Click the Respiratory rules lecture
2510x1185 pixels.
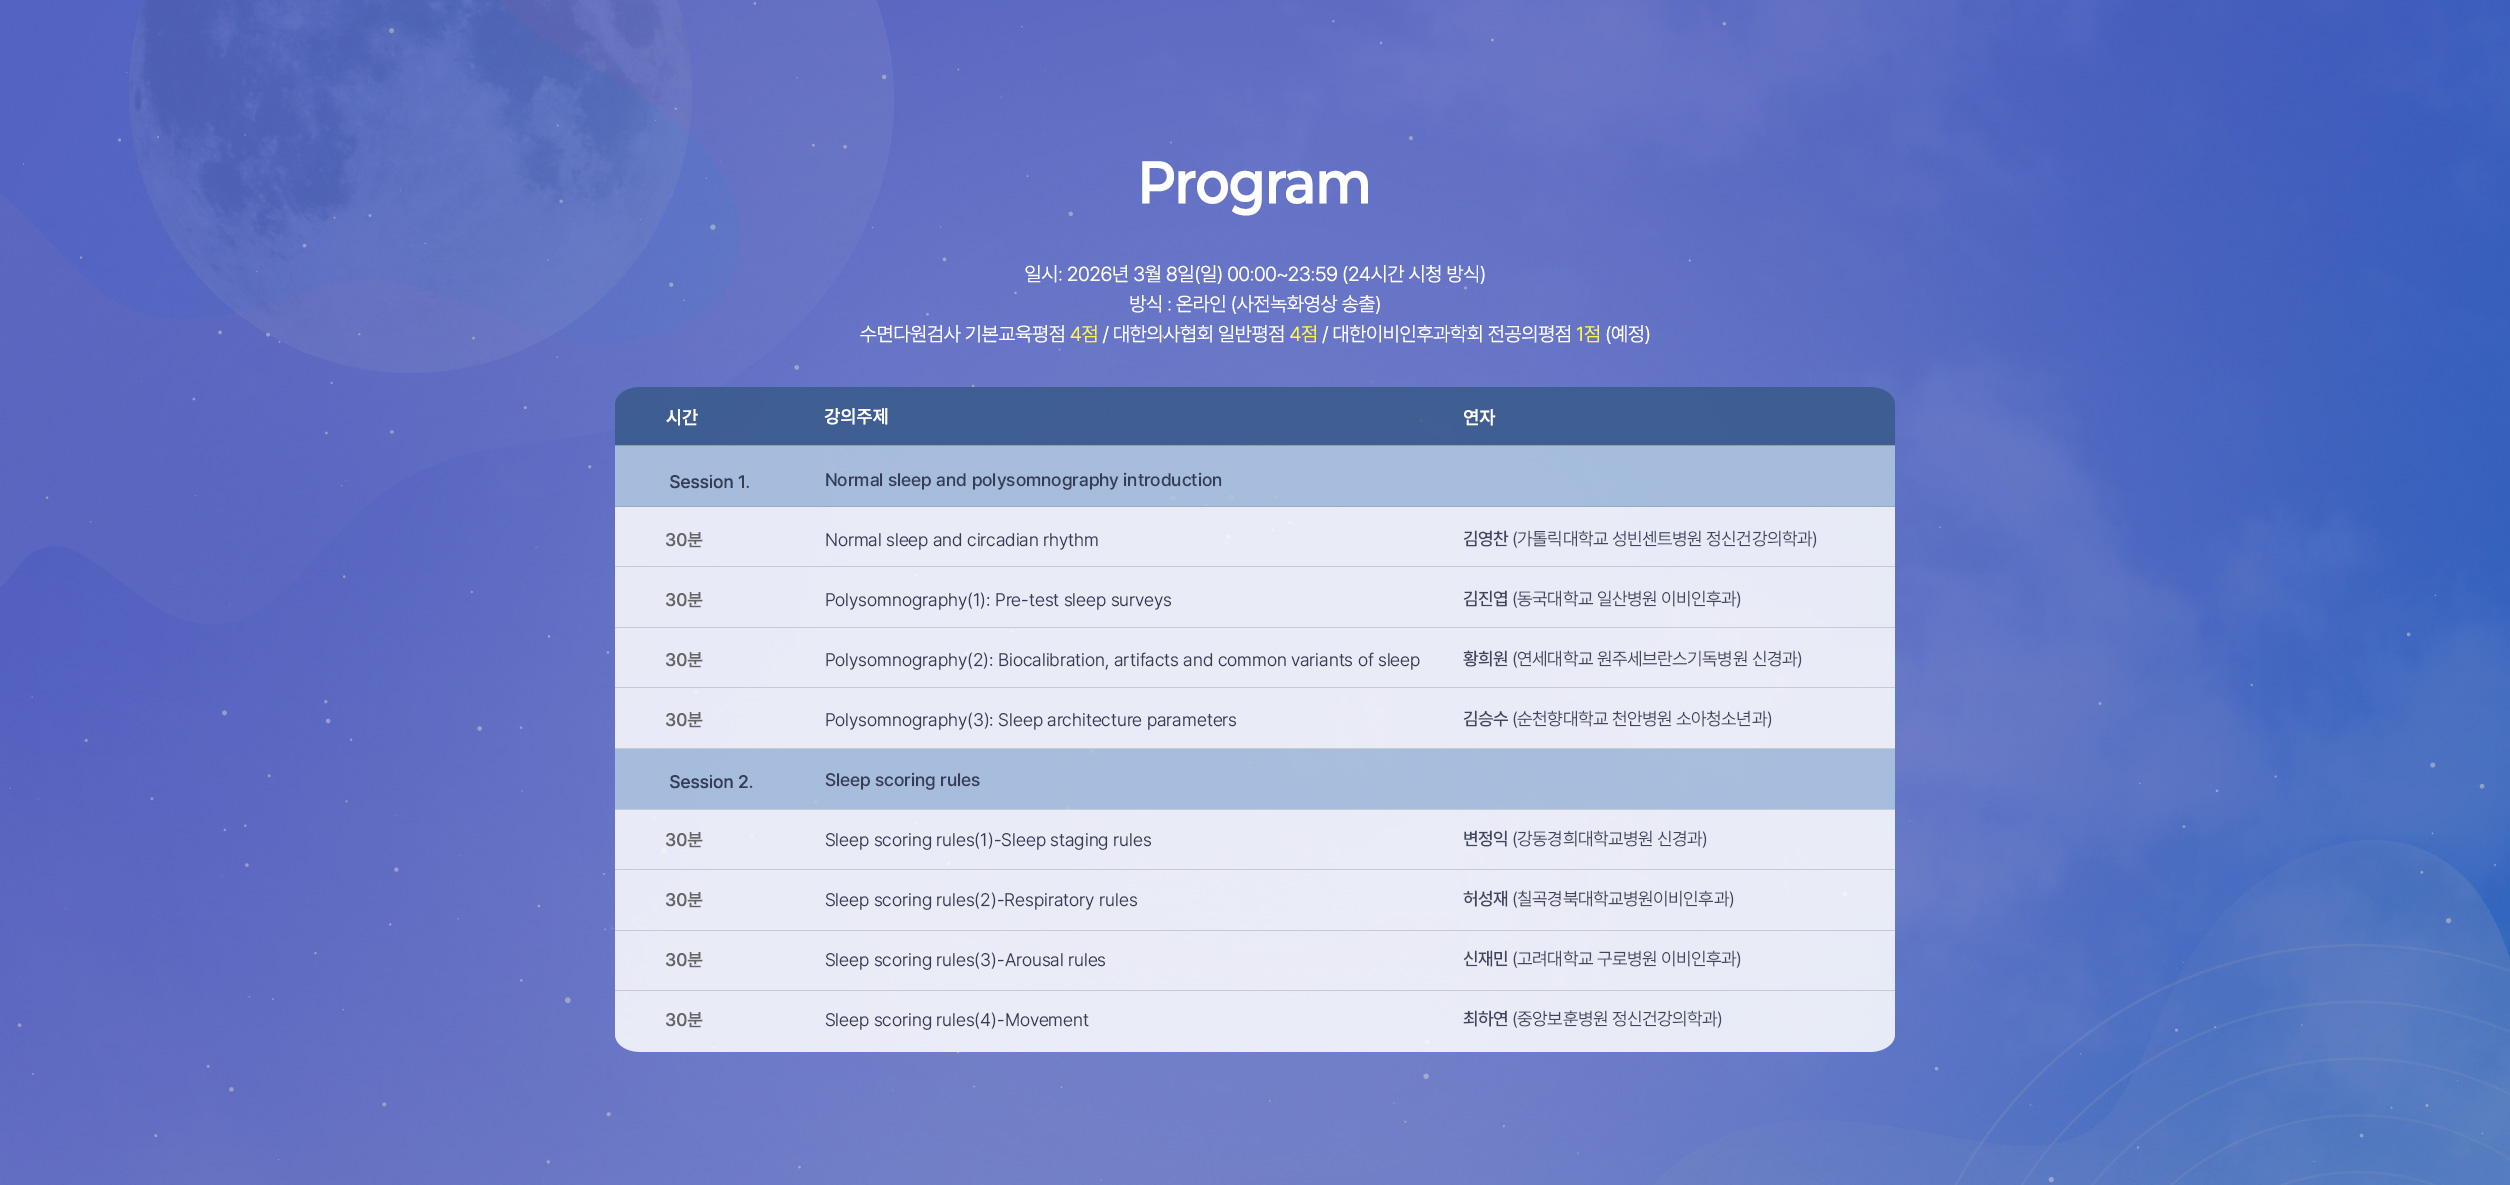980,900
